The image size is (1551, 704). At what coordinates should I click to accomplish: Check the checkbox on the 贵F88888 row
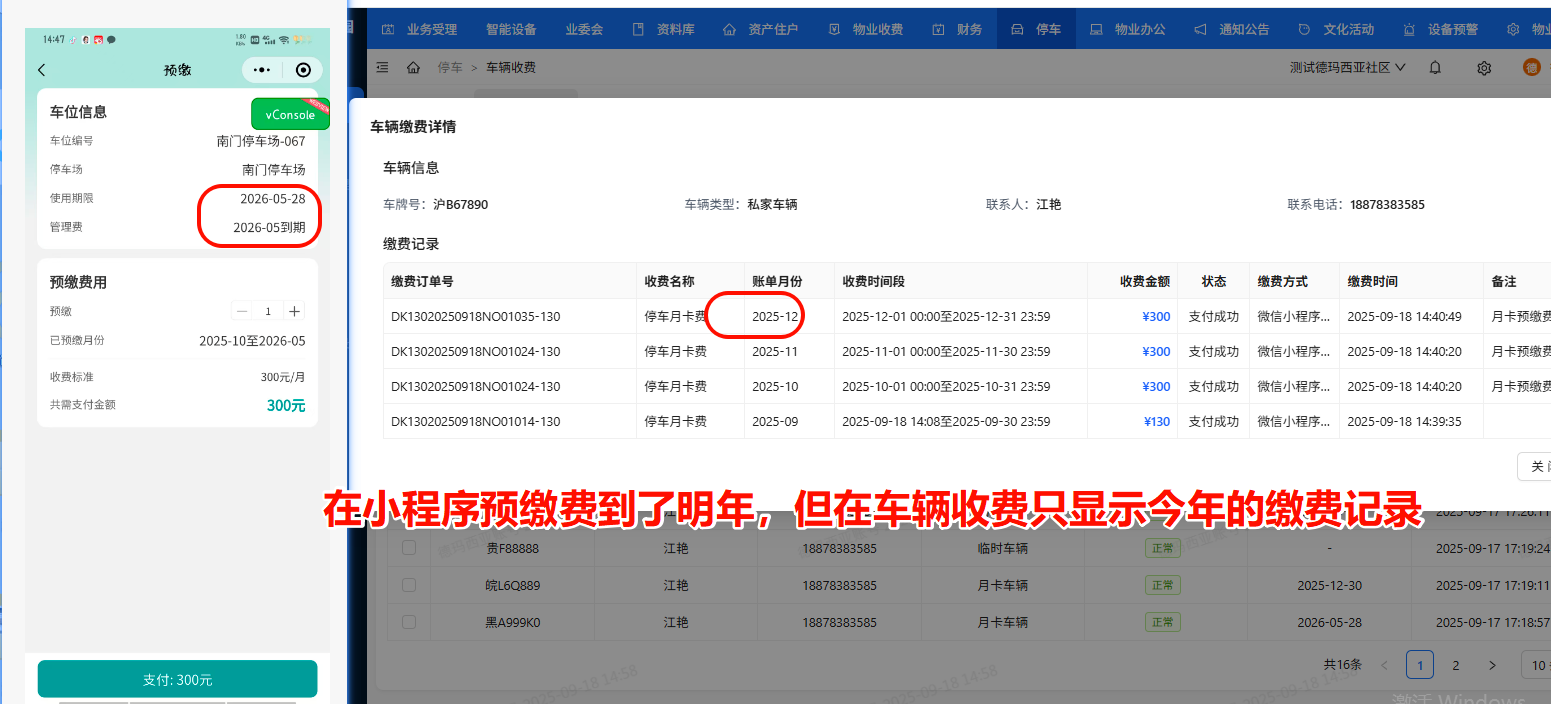408,547
